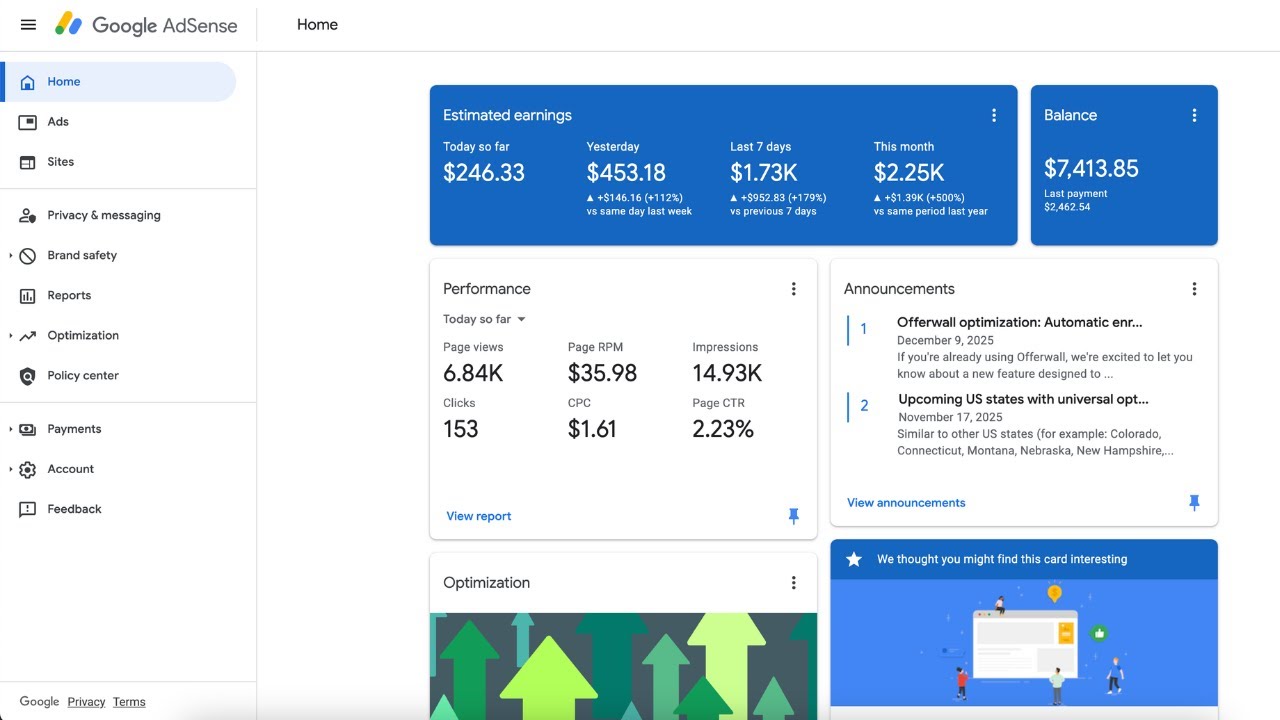Click the Home house icon in sidebar

coord(28,82)
